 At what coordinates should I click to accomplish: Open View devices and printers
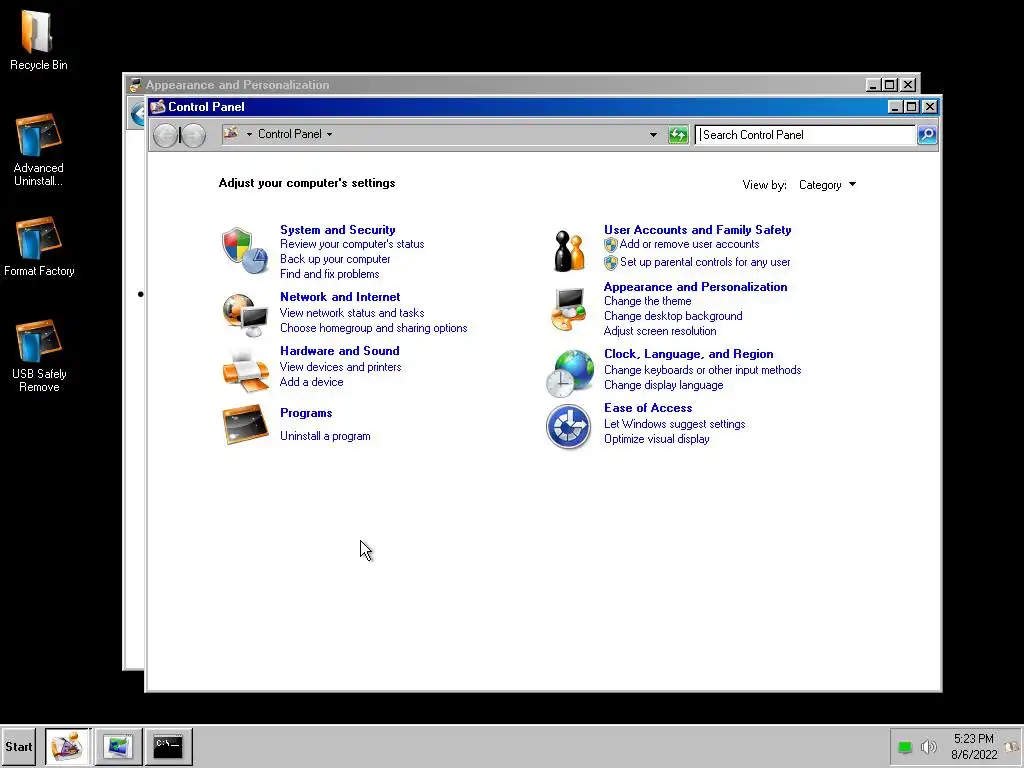(x=340, y=368)
